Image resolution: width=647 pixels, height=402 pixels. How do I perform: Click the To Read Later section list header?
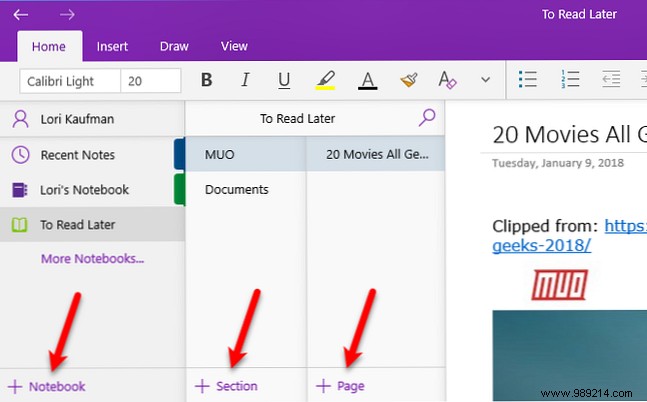click(297, 119)
